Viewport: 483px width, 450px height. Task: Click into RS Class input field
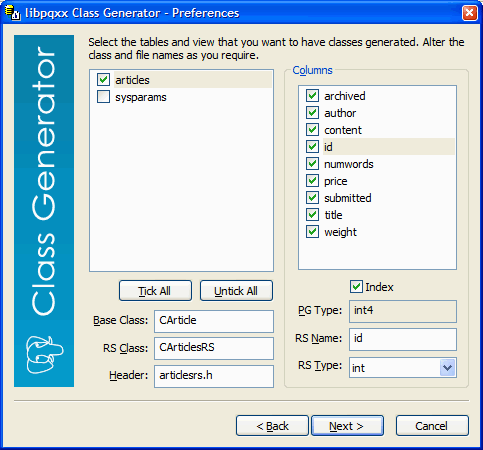(214, 348)
